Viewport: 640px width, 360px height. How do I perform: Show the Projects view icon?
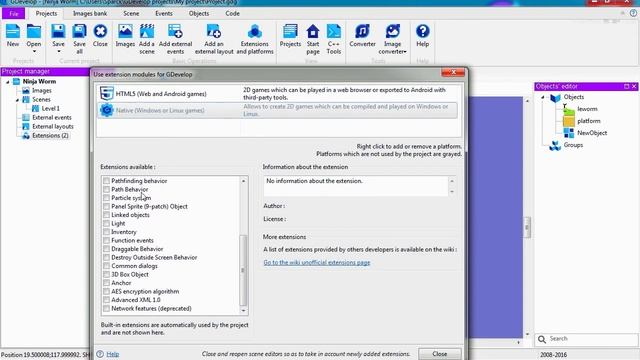click(290, 32)
